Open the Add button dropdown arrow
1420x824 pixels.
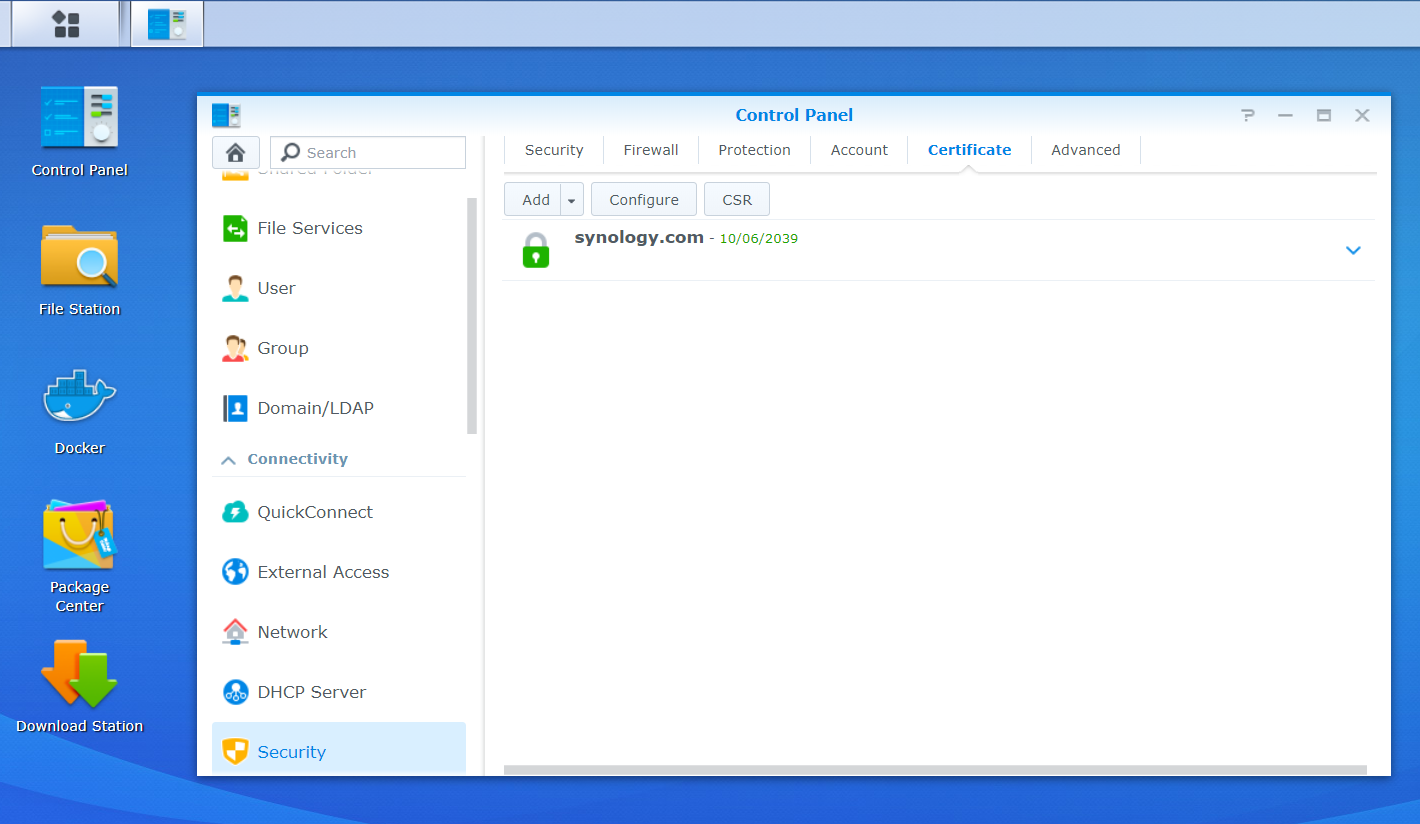(572, 200)
